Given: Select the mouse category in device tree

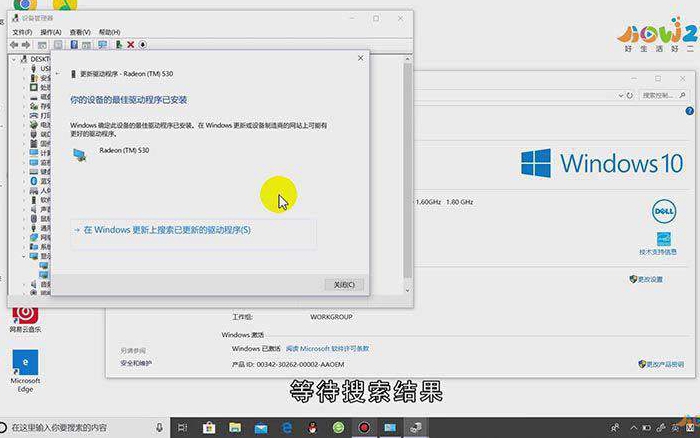Looking at the screenshot, I should click(x=39, y=218).
